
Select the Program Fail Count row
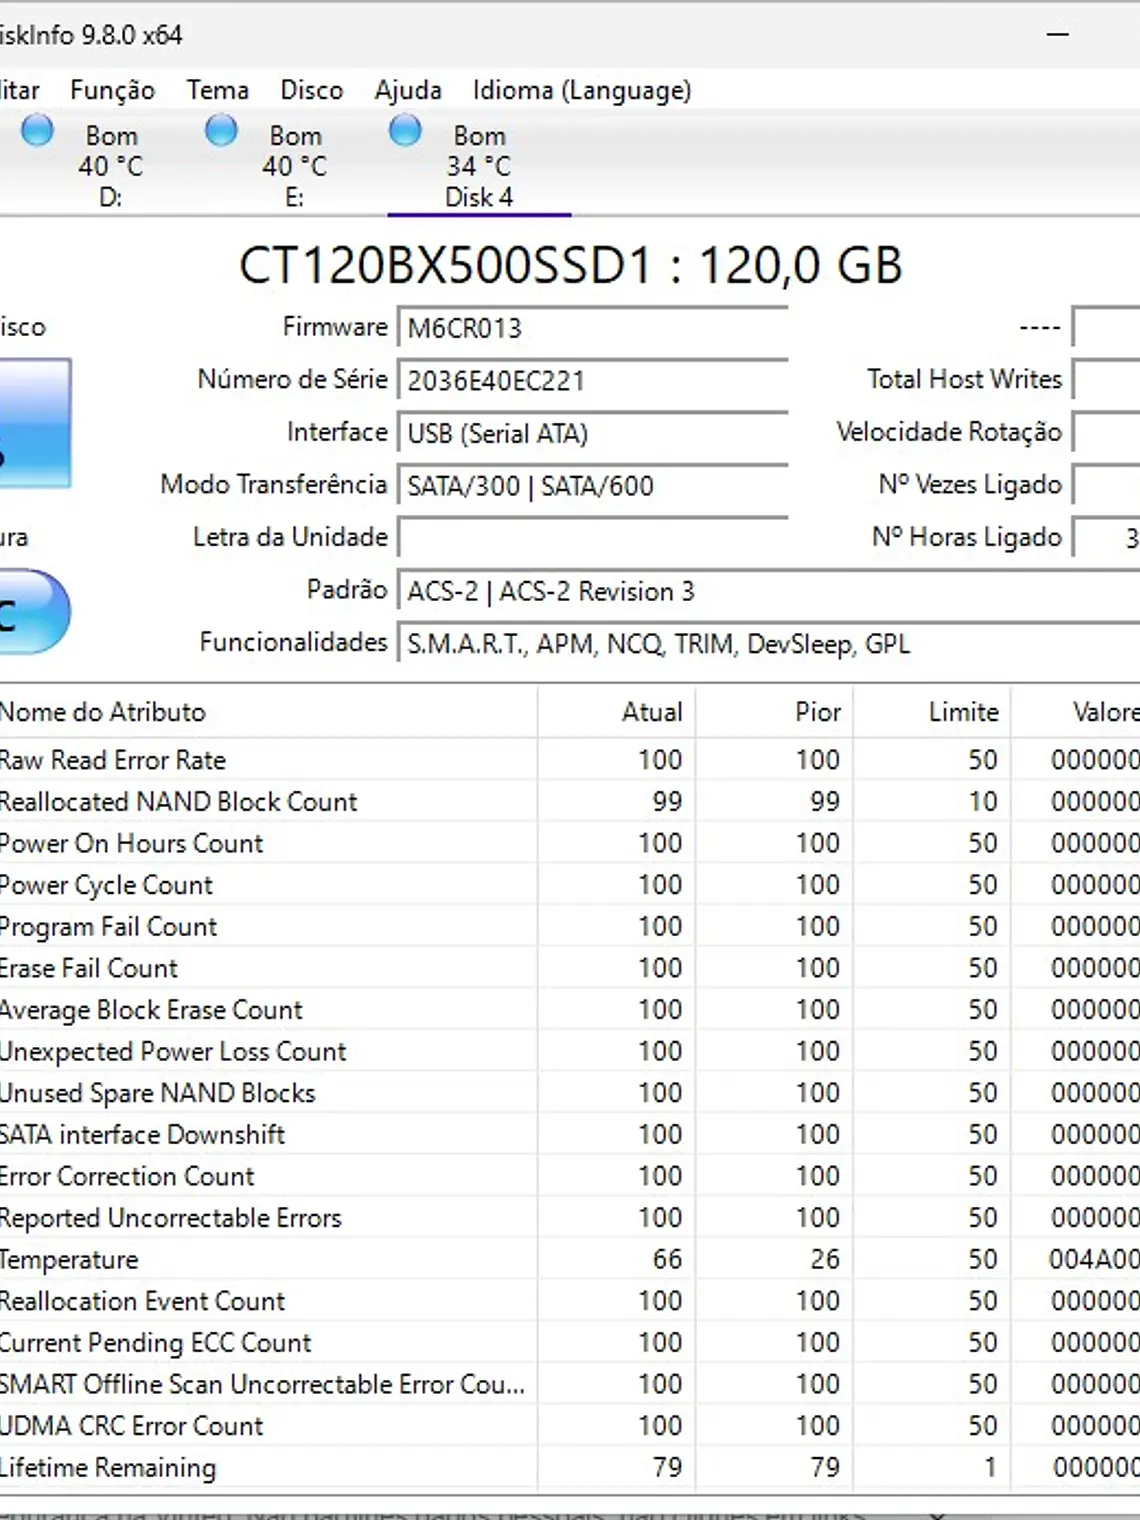570,927
